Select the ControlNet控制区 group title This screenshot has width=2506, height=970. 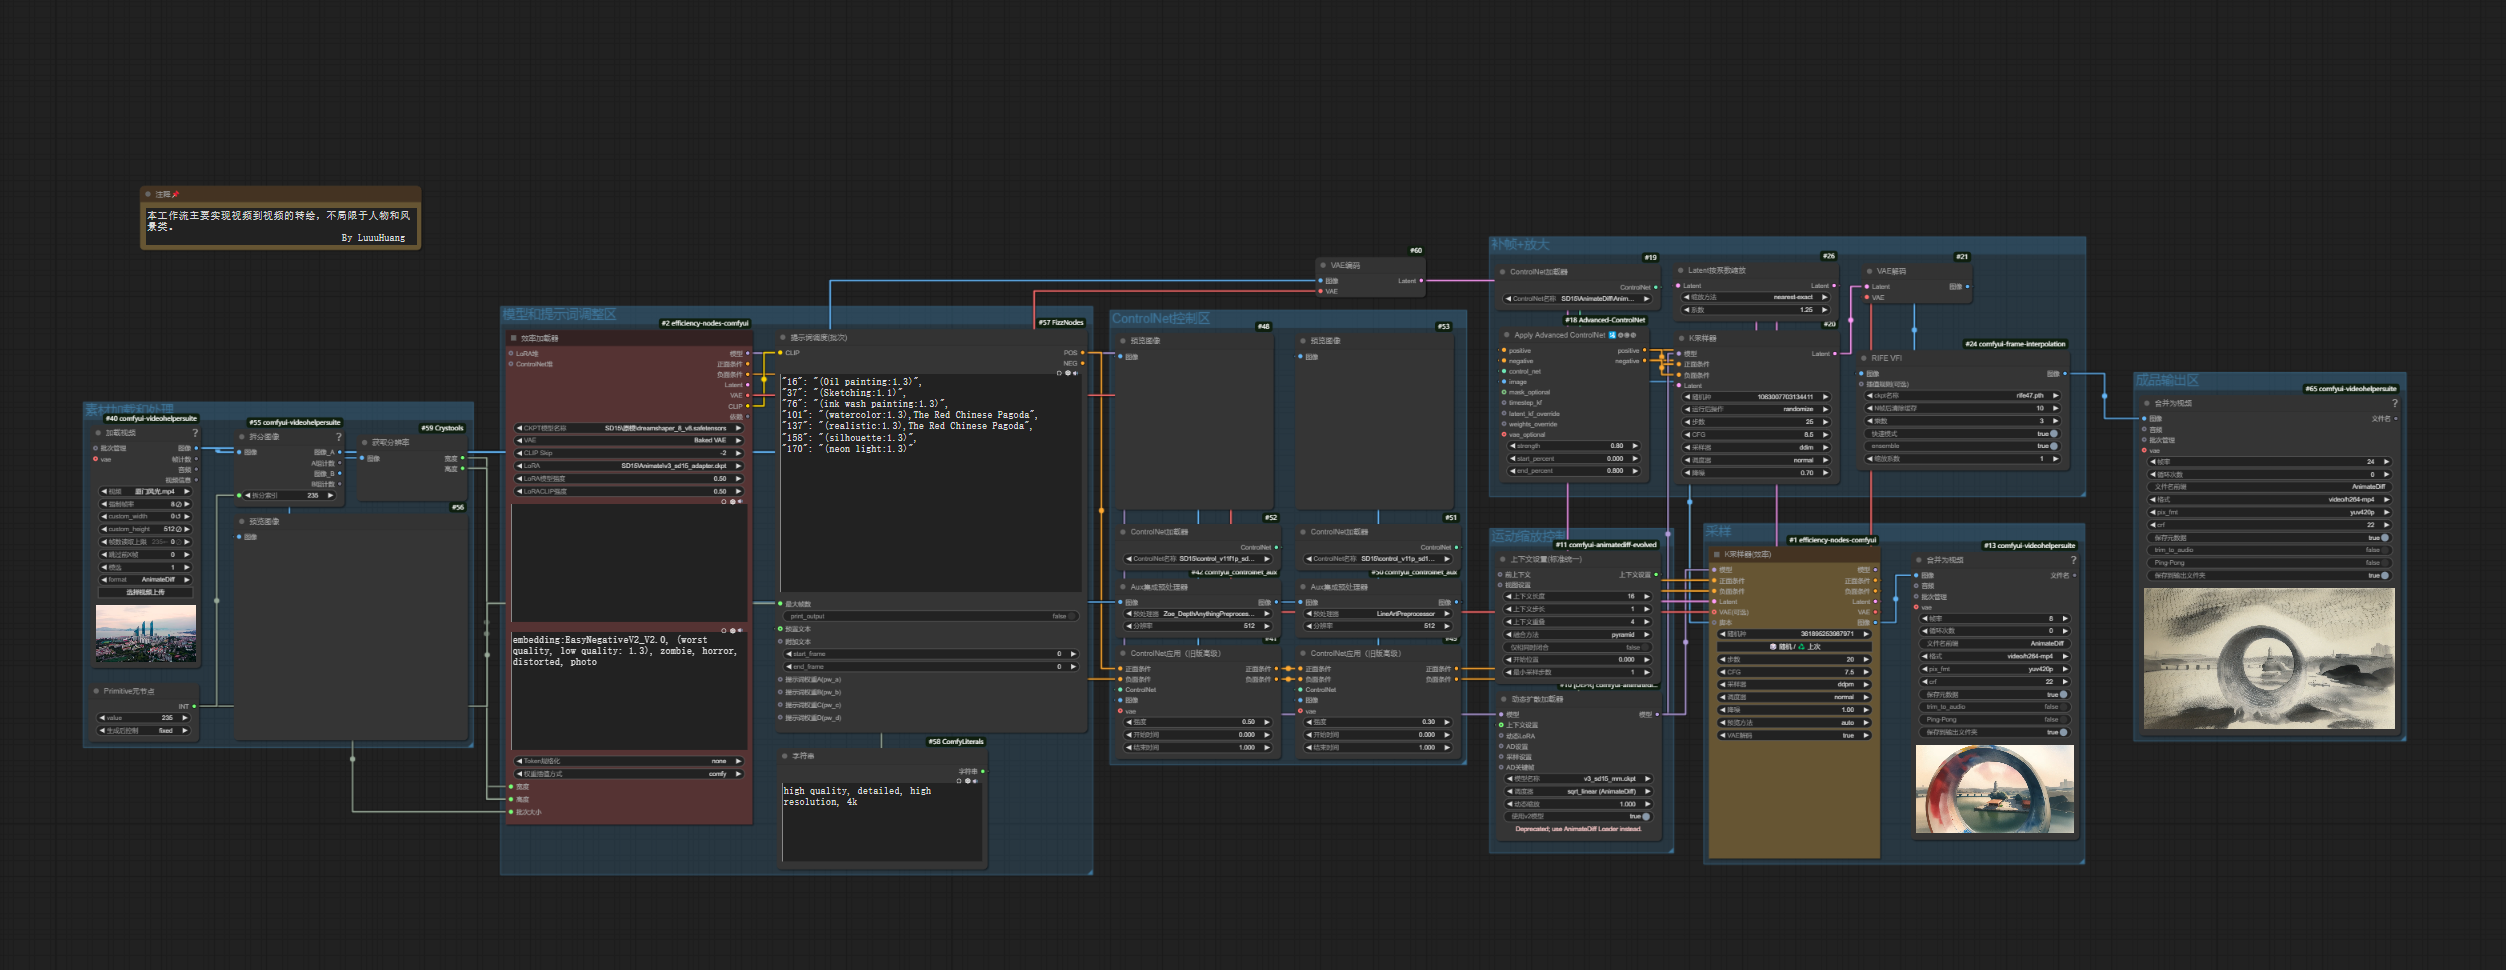tap(1160, 318)
